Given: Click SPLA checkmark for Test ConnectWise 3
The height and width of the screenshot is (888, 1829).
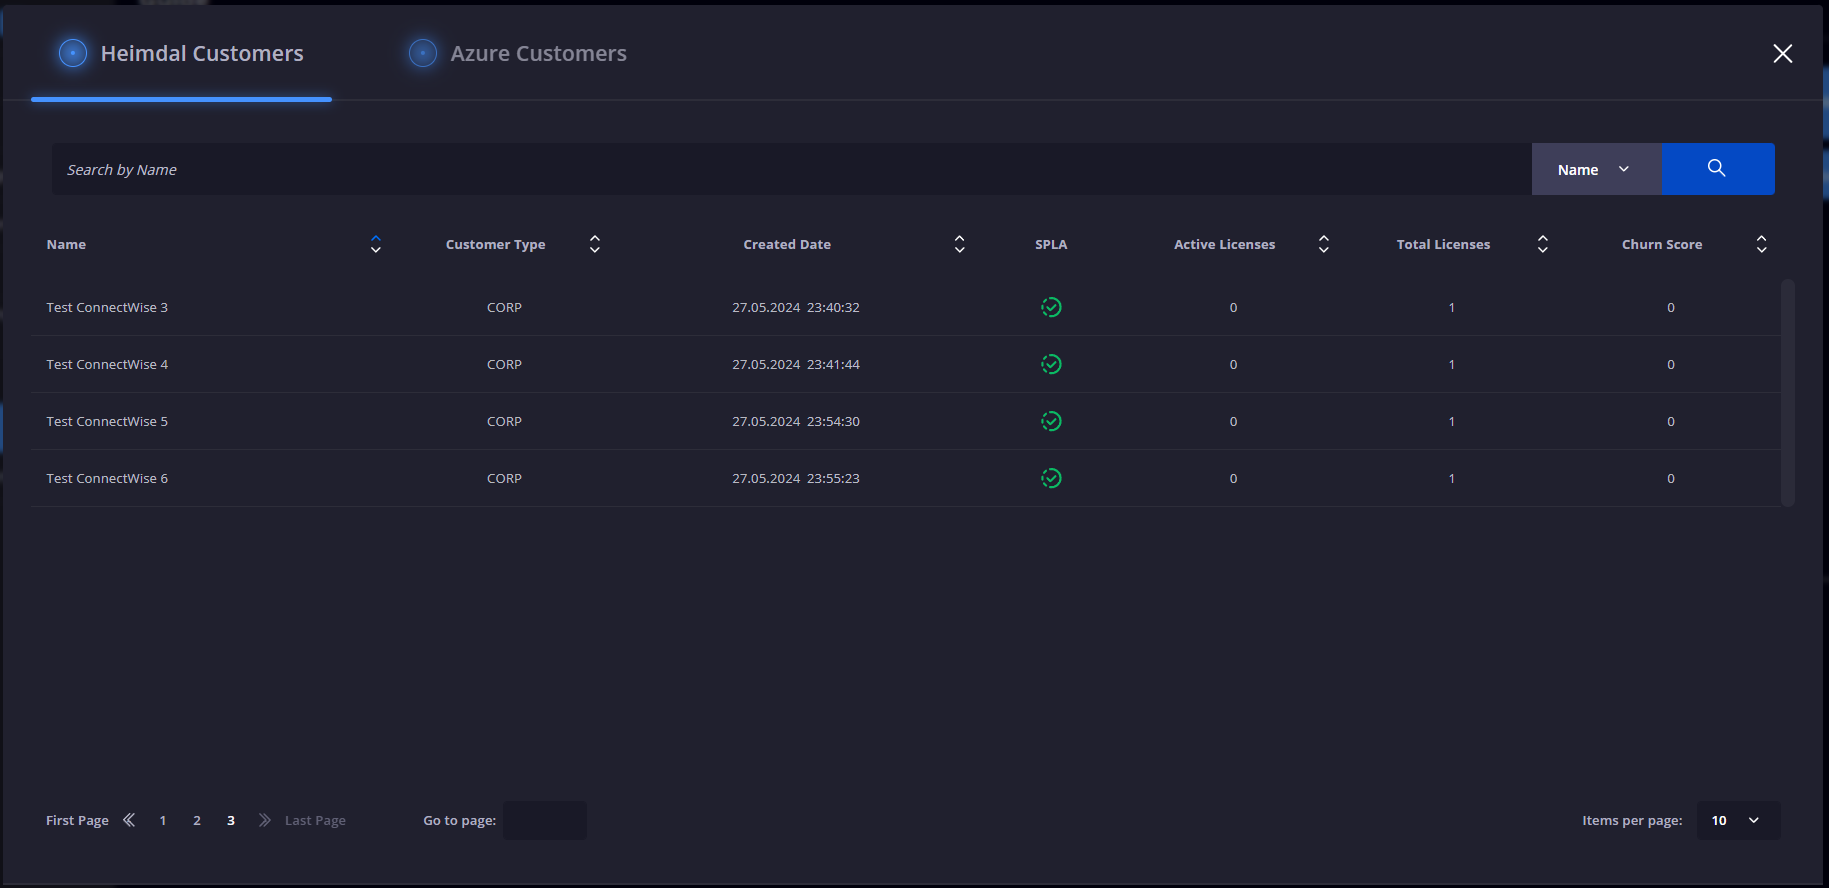Looking at the screenshot, I should pos(1051,307).
